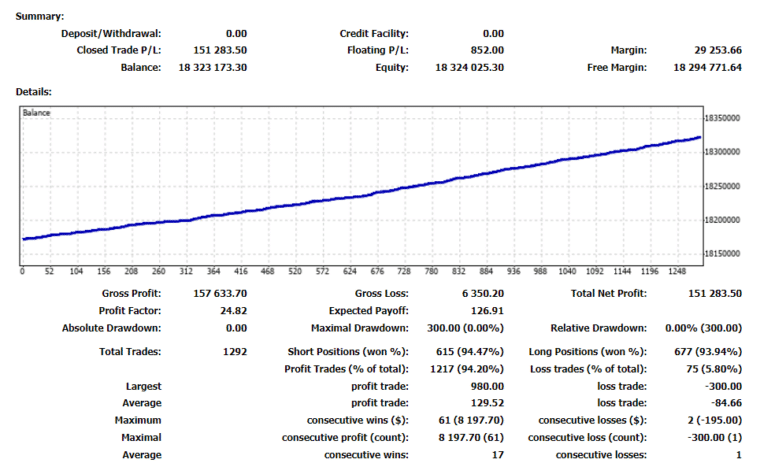Click the Summary heading
Image resolution: width=760 pixels, height=463 pixels.
coord(40,16)
